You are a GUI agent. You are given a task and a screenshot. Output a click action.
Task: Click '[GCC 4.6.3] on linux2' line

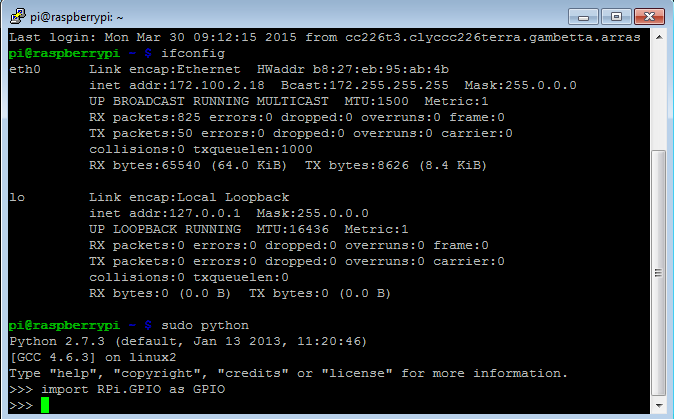[93, 357]
